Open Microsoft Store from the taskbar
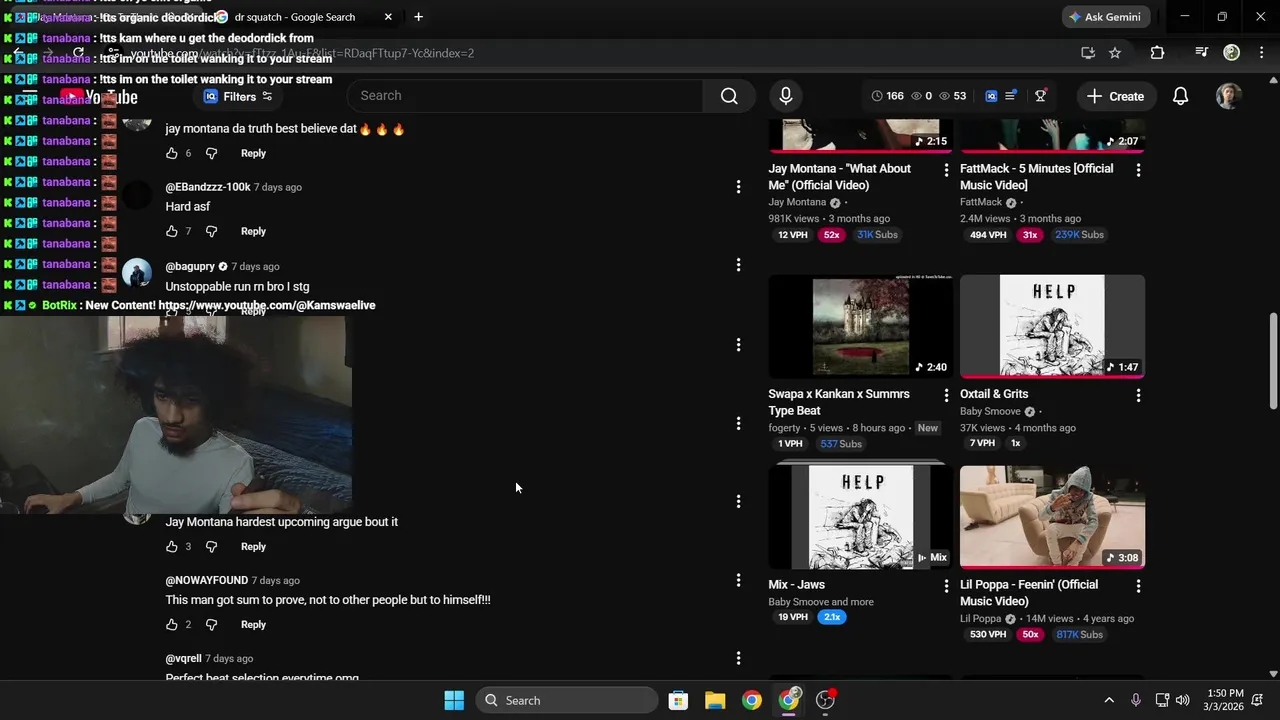 678,700
